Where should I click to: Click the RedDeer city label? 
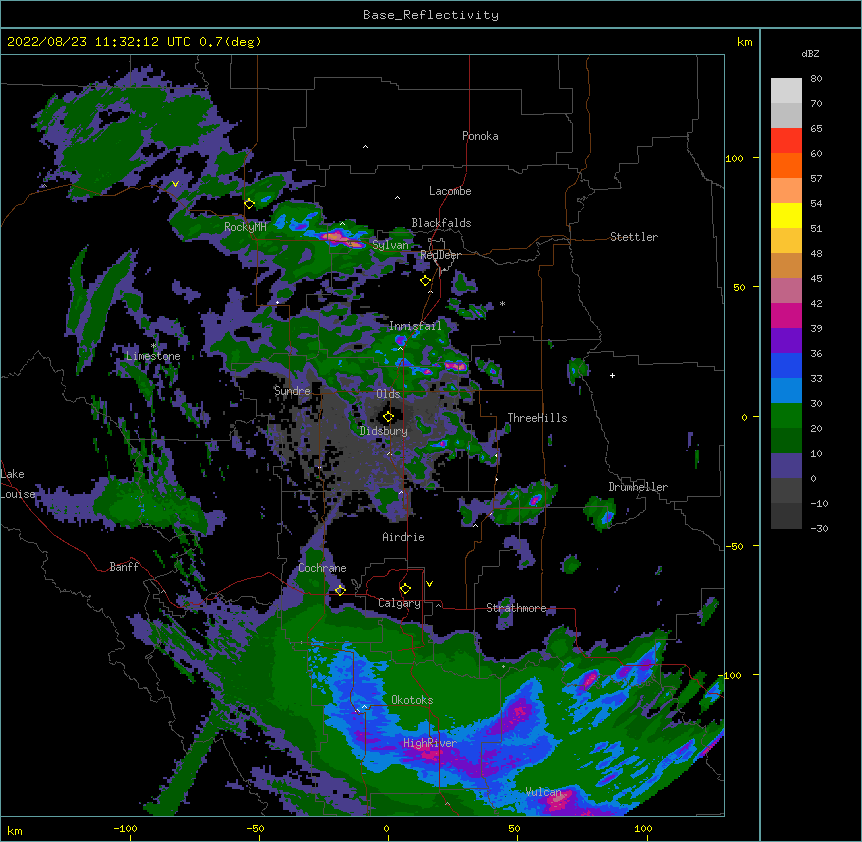click(x=440, y=255)
